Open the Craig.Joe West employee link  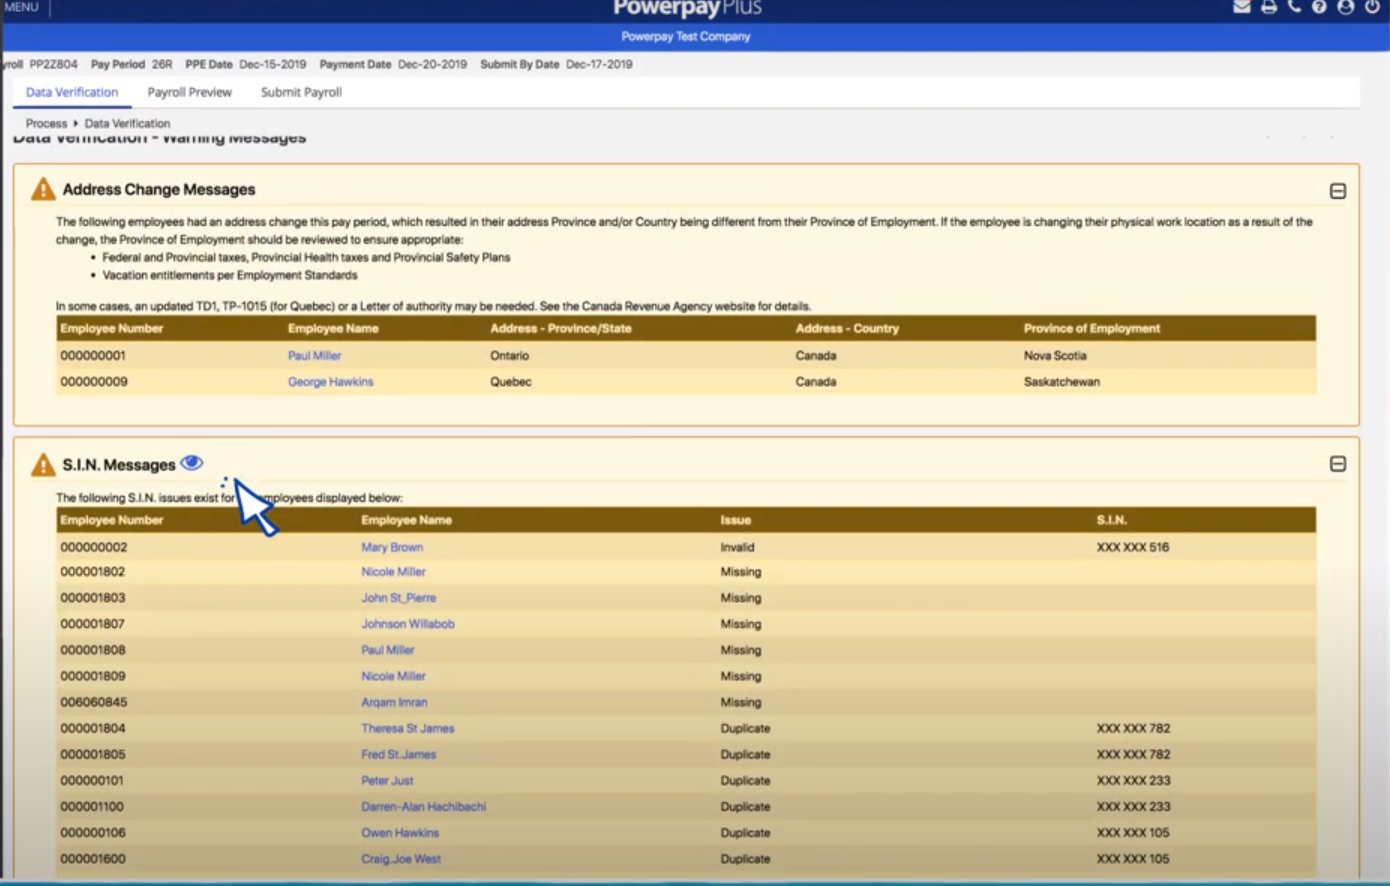click(400, 858)
